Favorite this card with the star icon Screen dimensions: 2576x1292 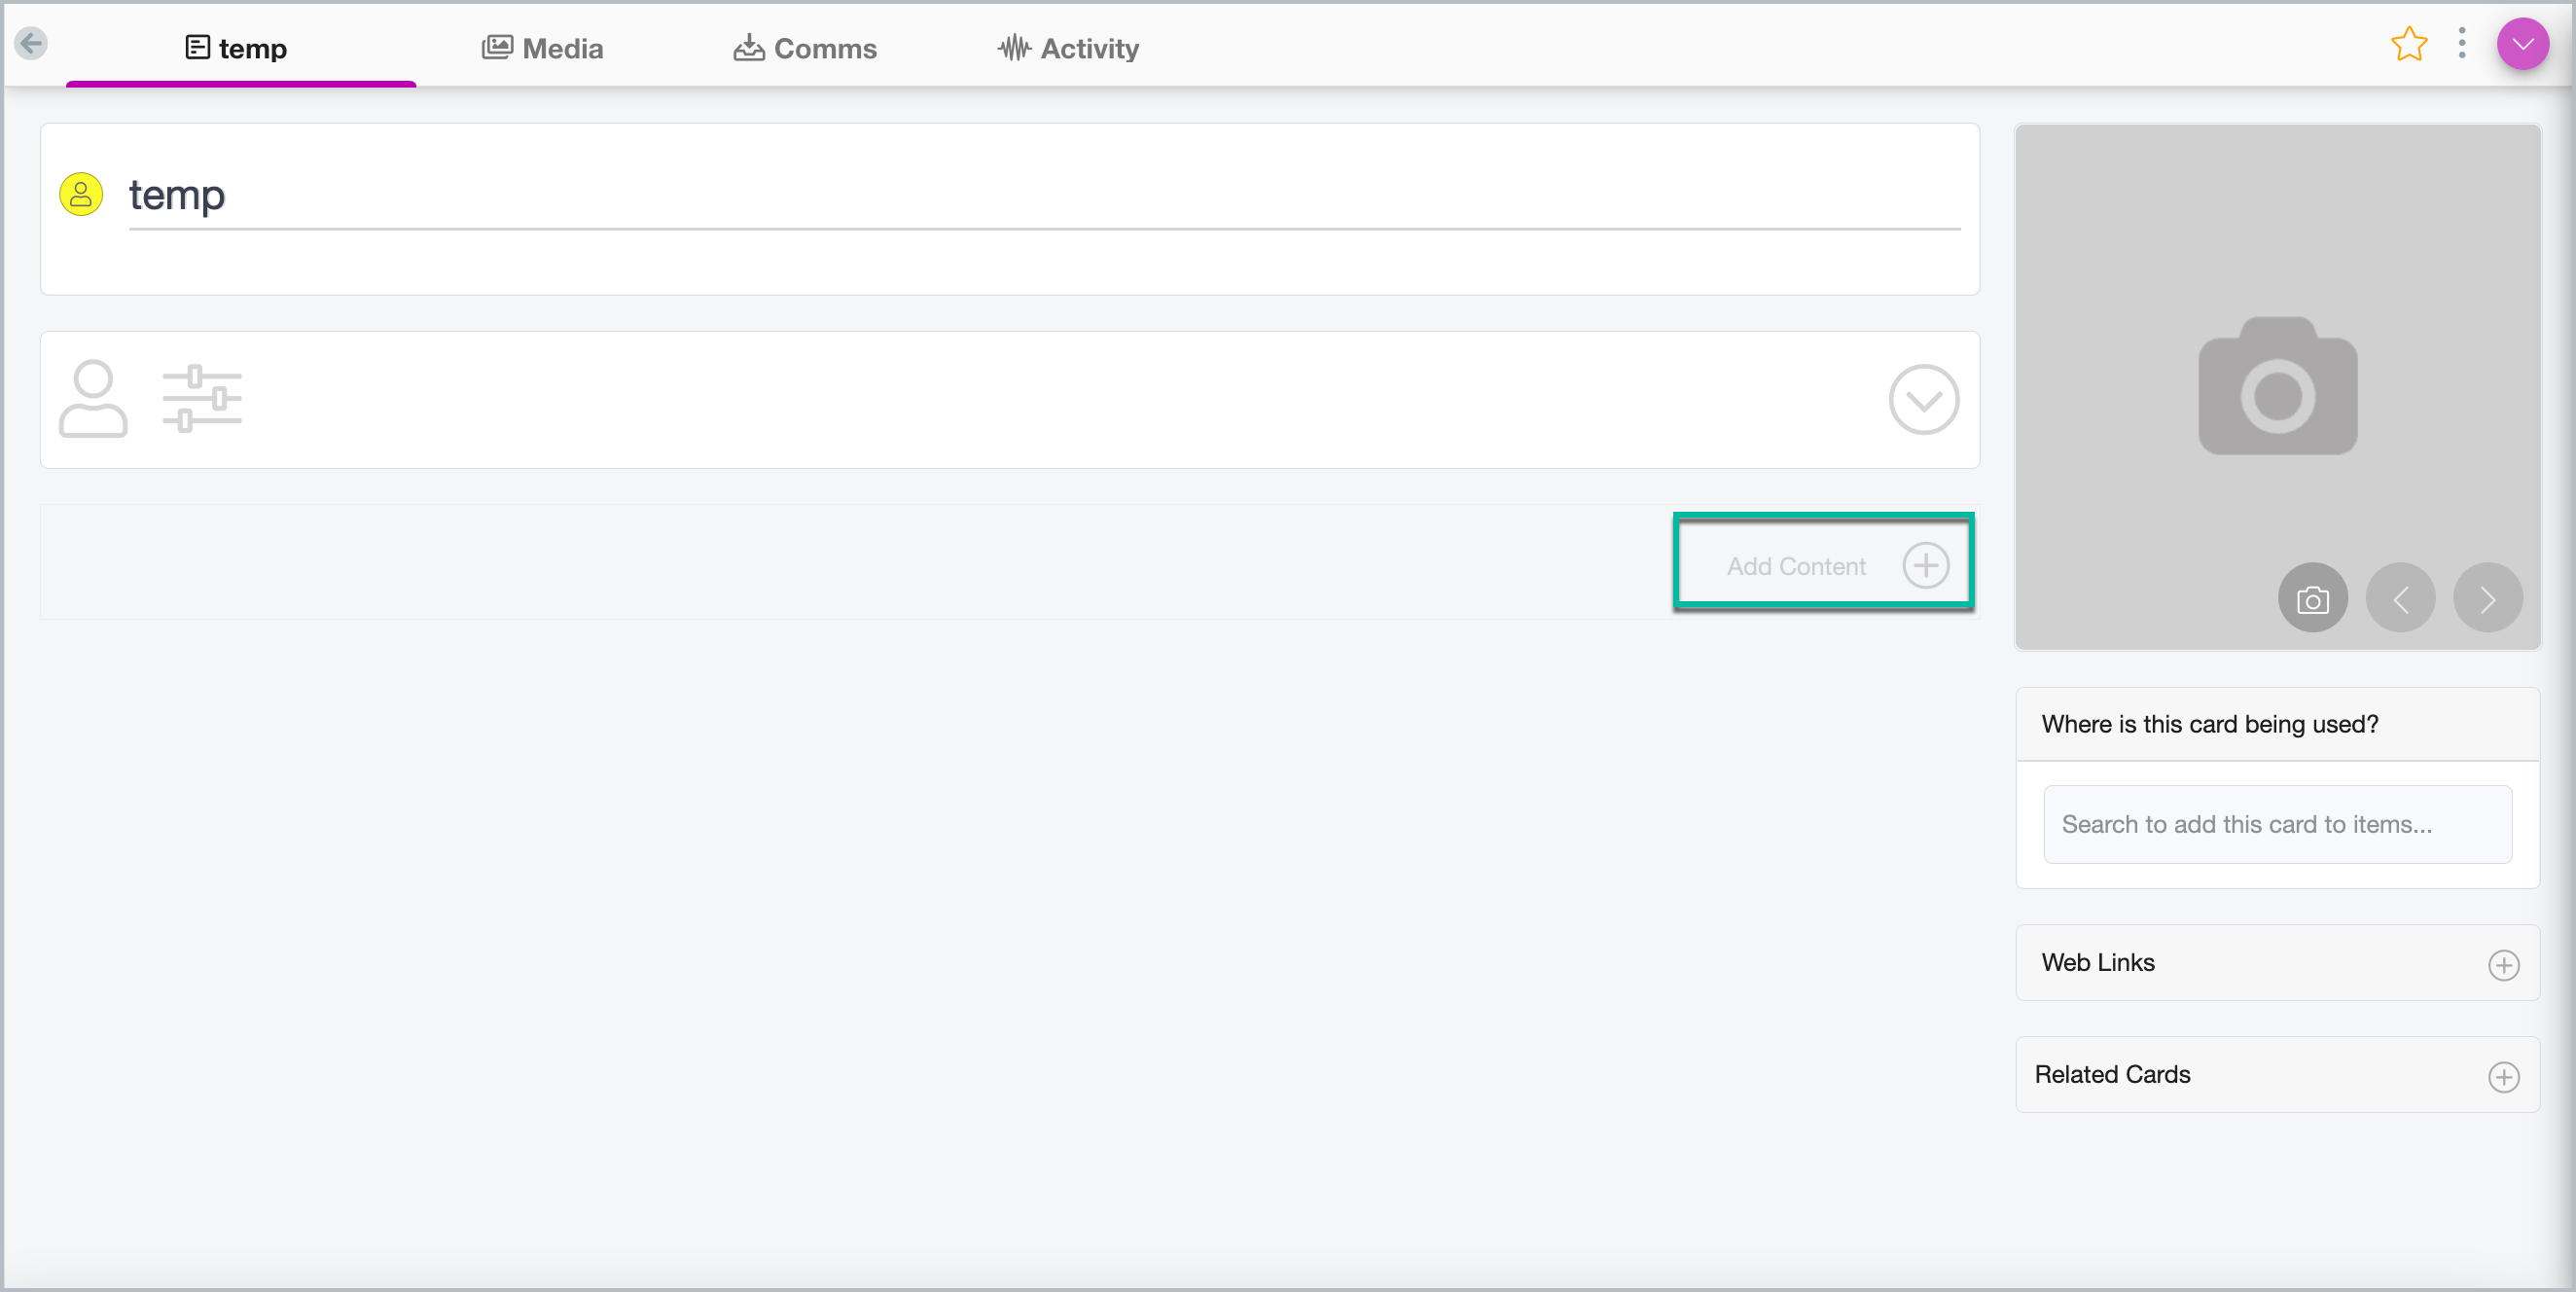[2408, 44]
